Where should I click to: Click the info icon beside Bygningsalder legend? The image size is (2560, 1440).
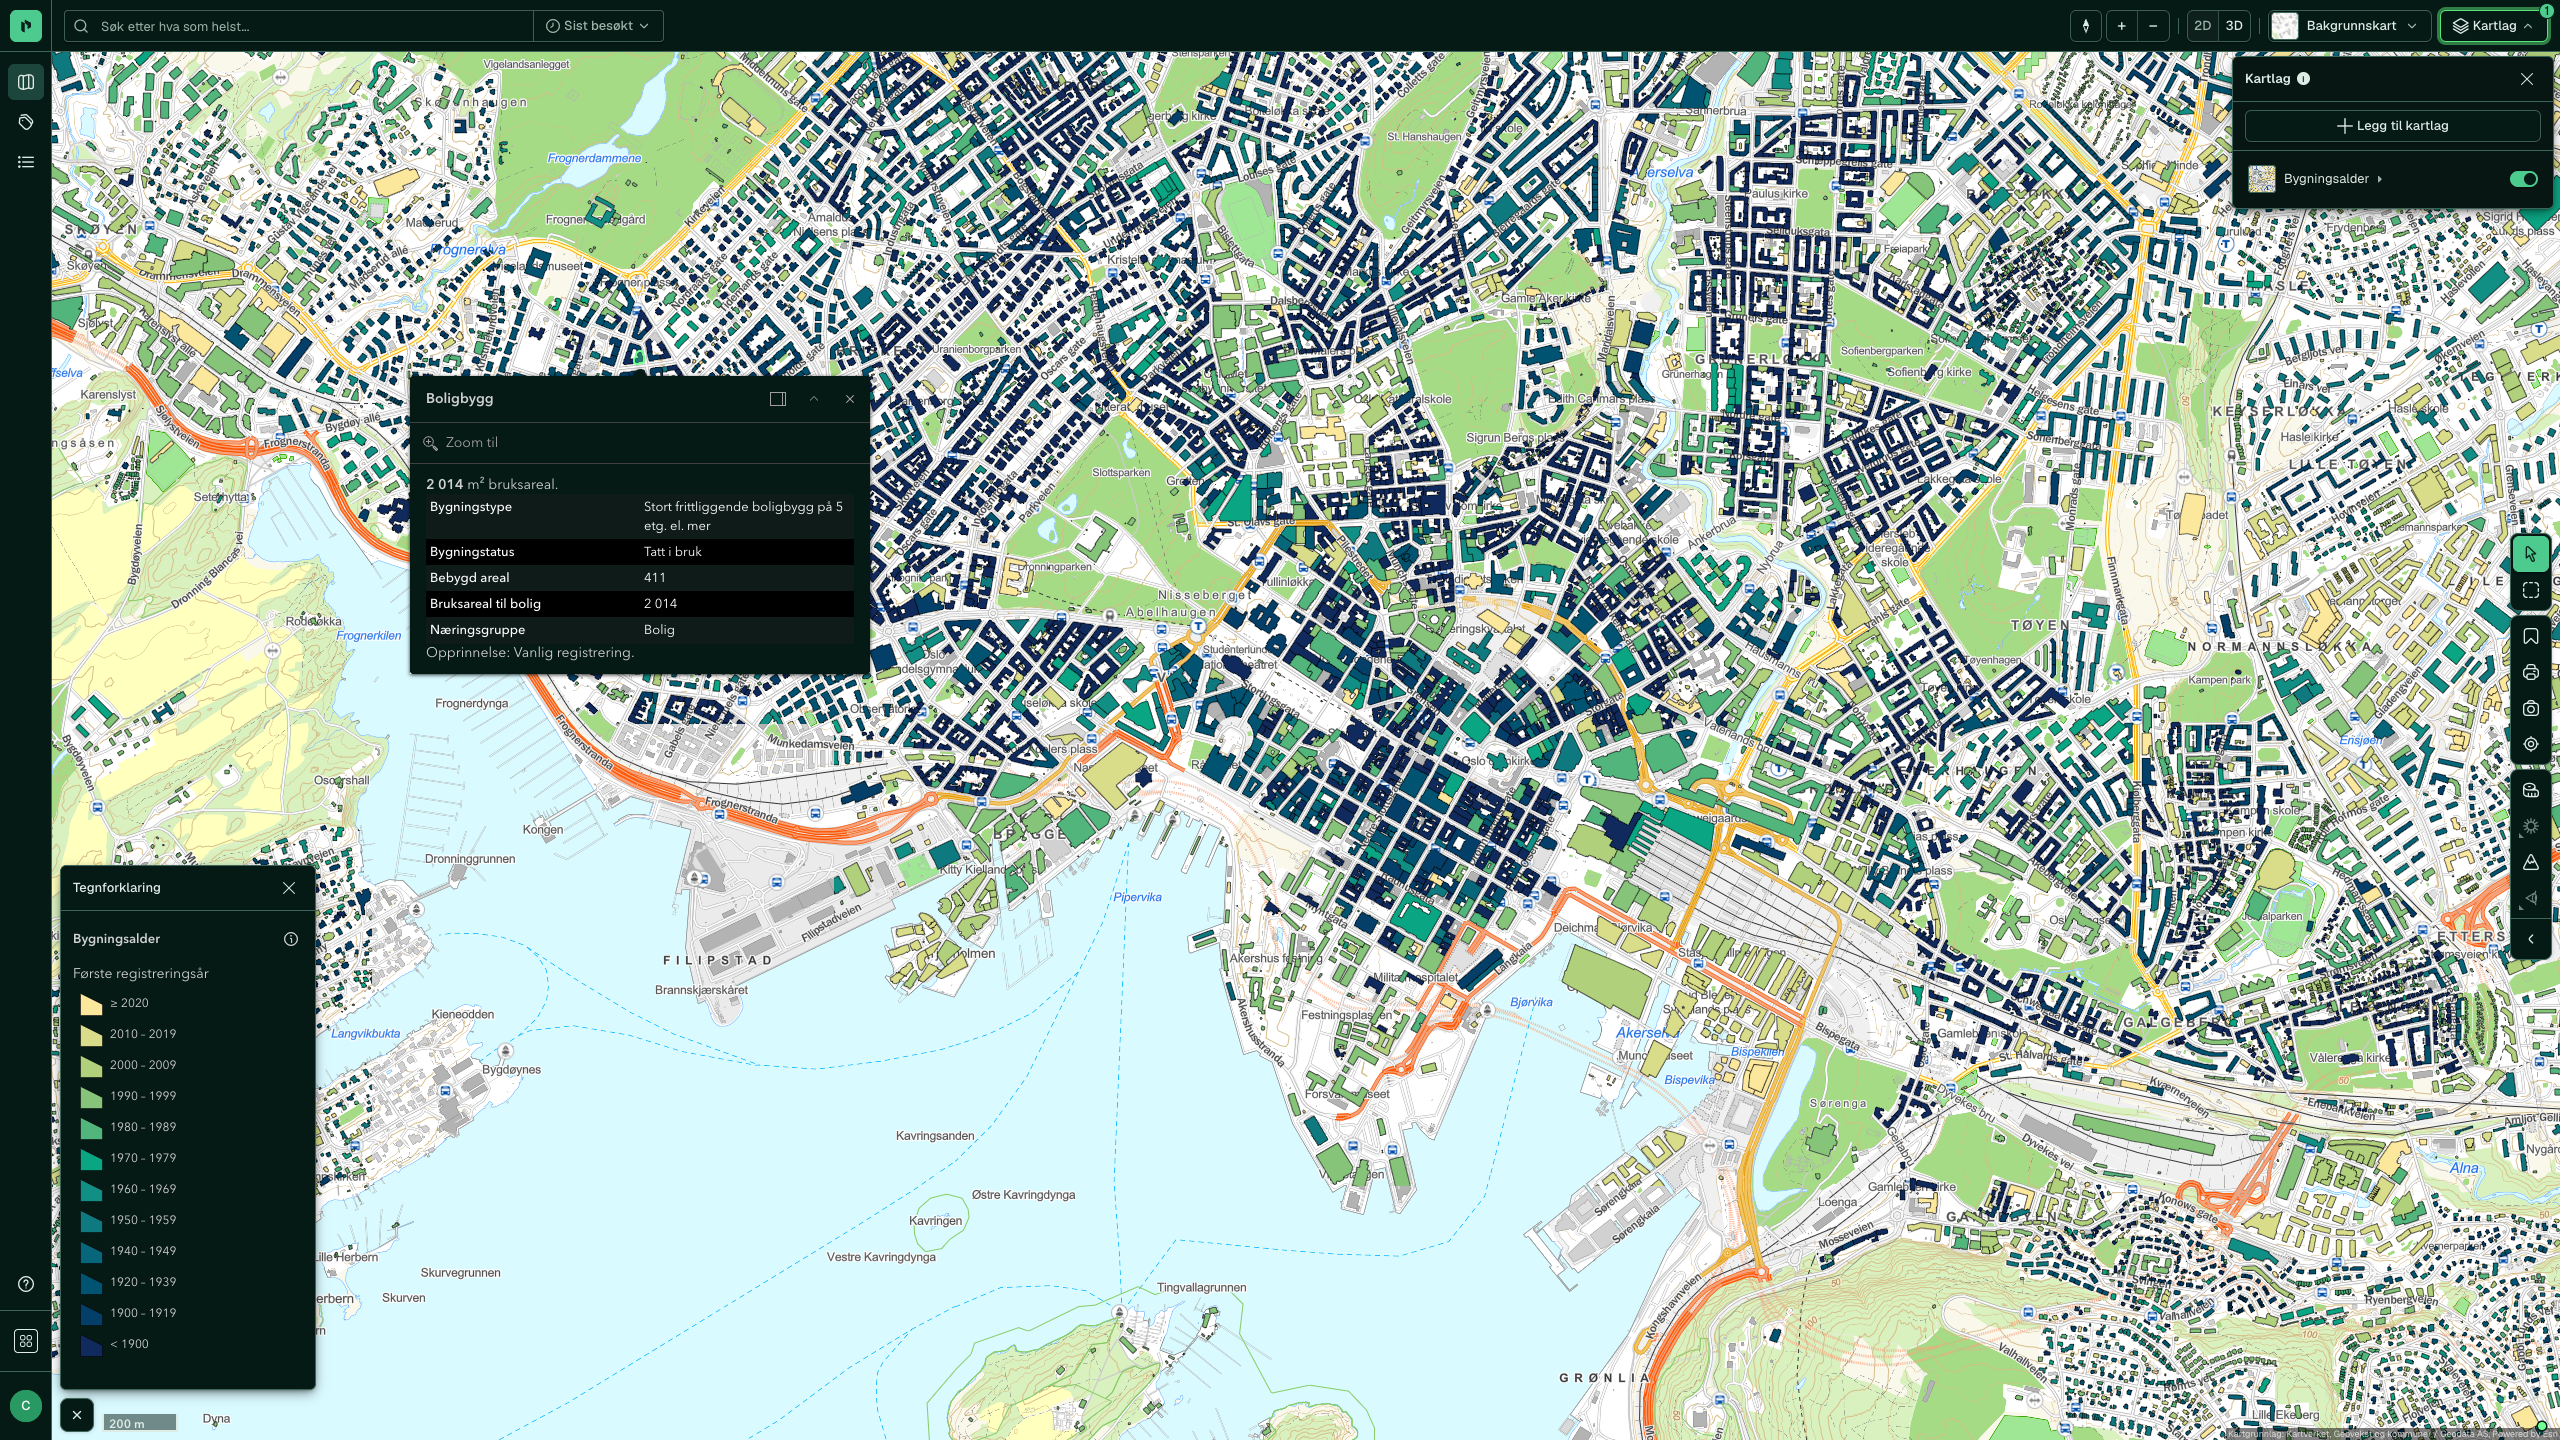[291, 939]
